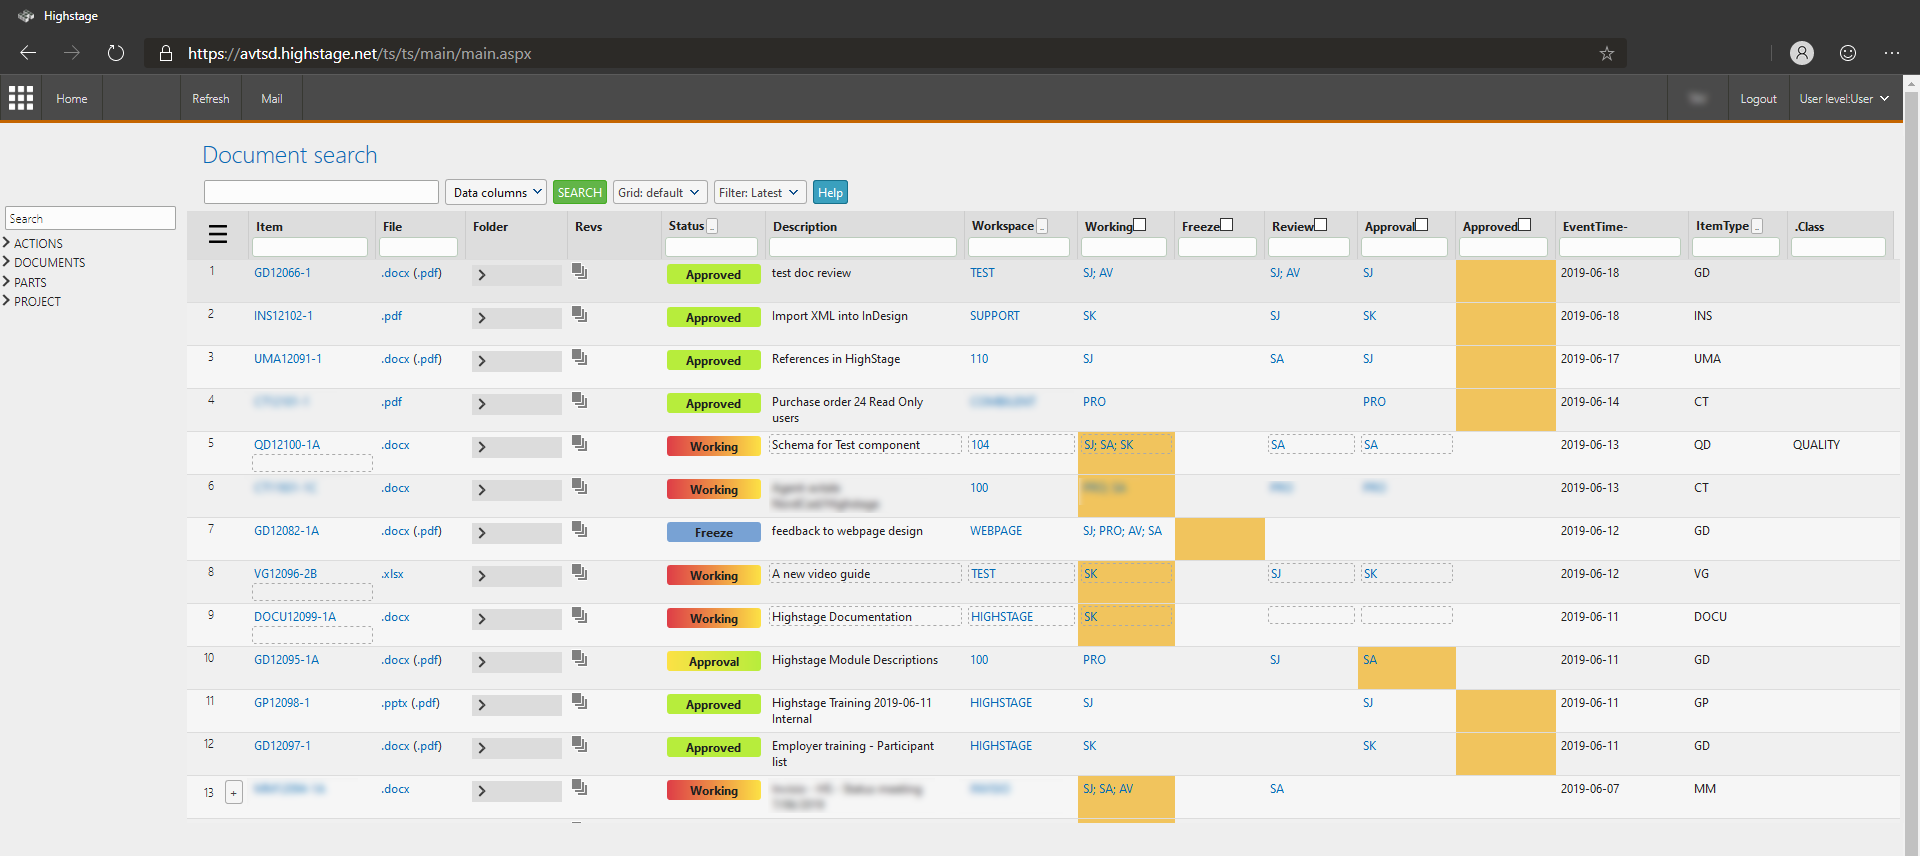Screen dimensions: 1920x856
Task: Click Logout in the top bar
Action: (1758, 99)
